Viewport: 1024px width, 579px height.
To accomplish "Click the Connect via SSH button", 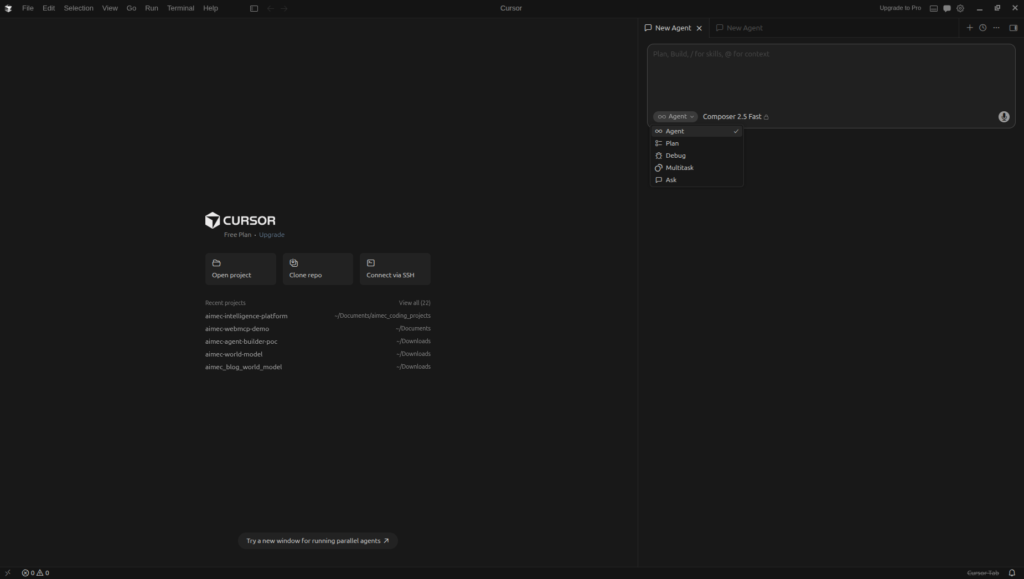I will click(x=395, y=269).
